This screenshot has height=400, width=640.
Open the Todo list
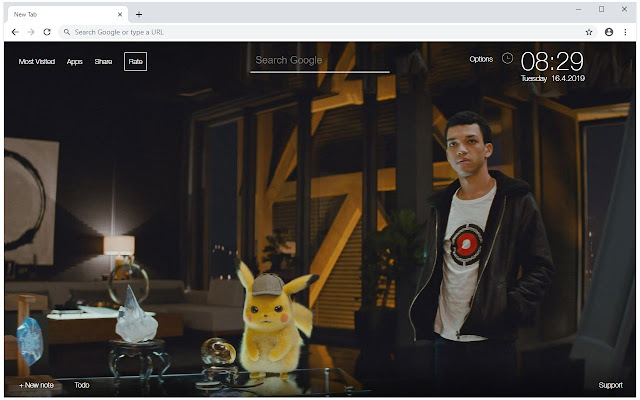tap(82, 385)
